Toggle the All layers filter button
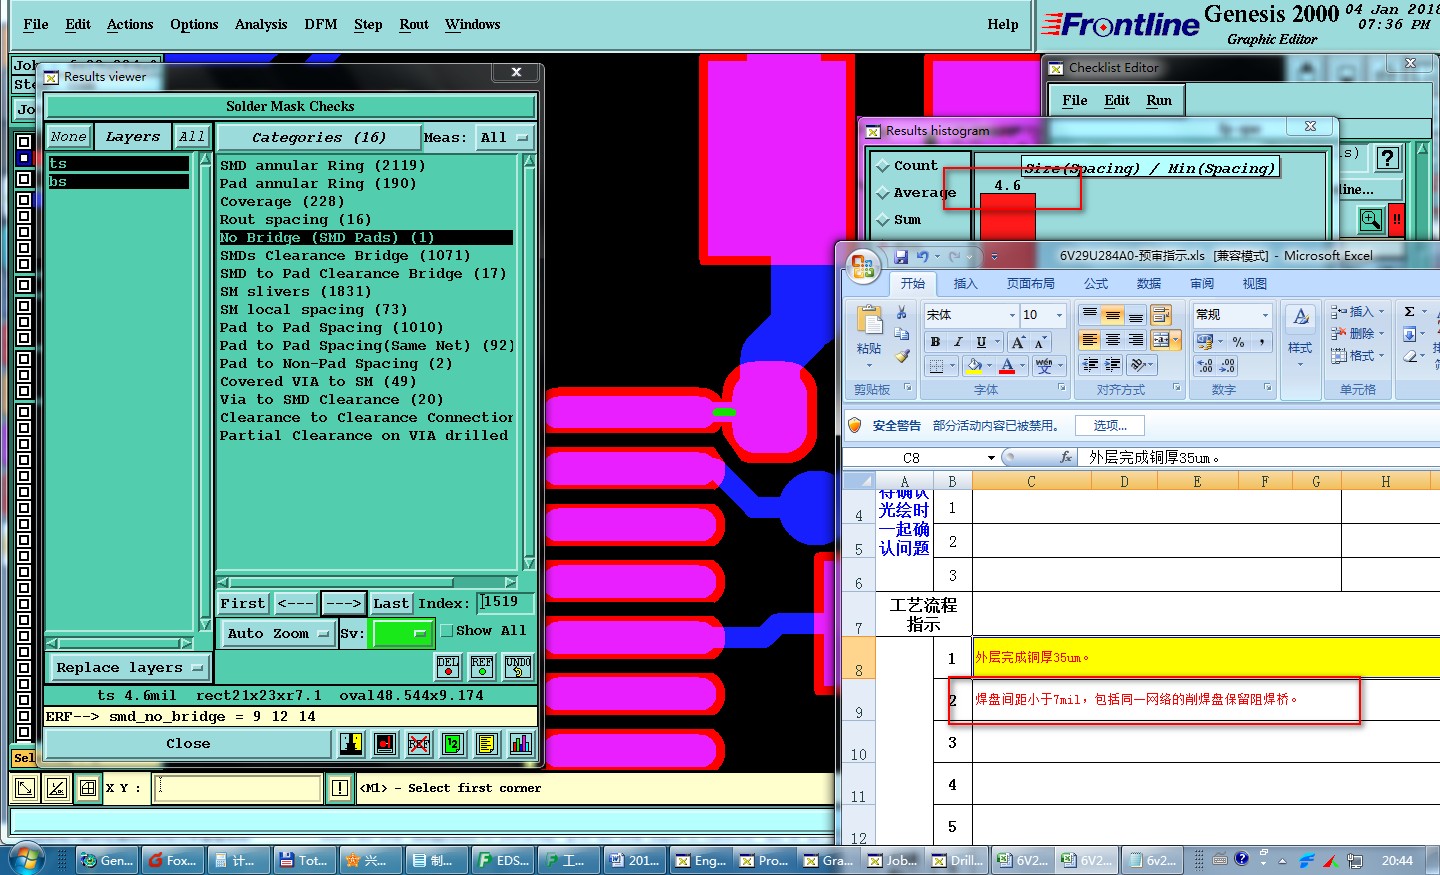The width and height of the screenshot is (1440, 875). point(192,137)
